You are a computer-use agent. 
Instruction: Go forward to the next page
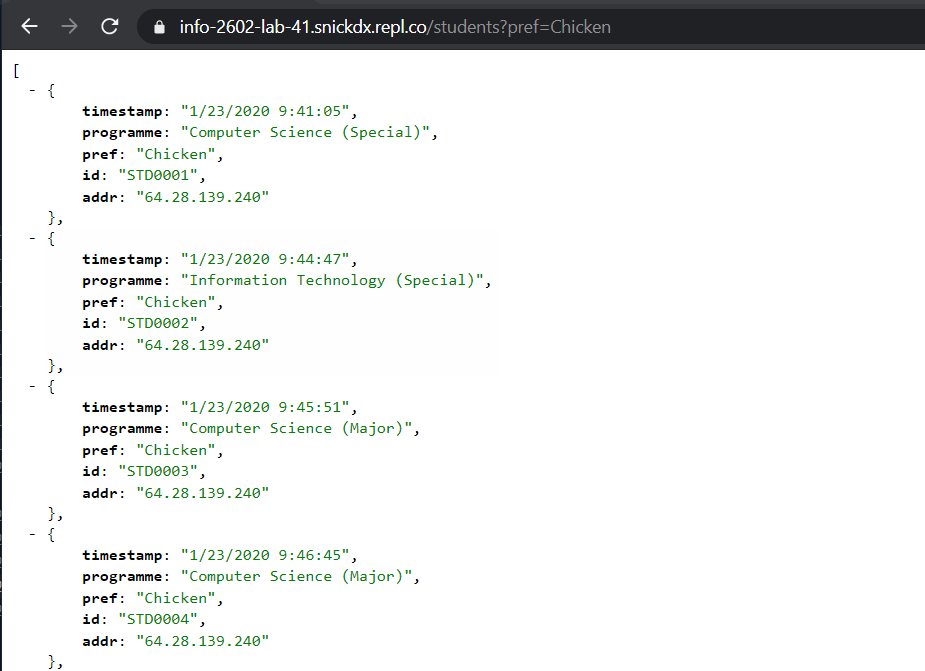(69, 27)
